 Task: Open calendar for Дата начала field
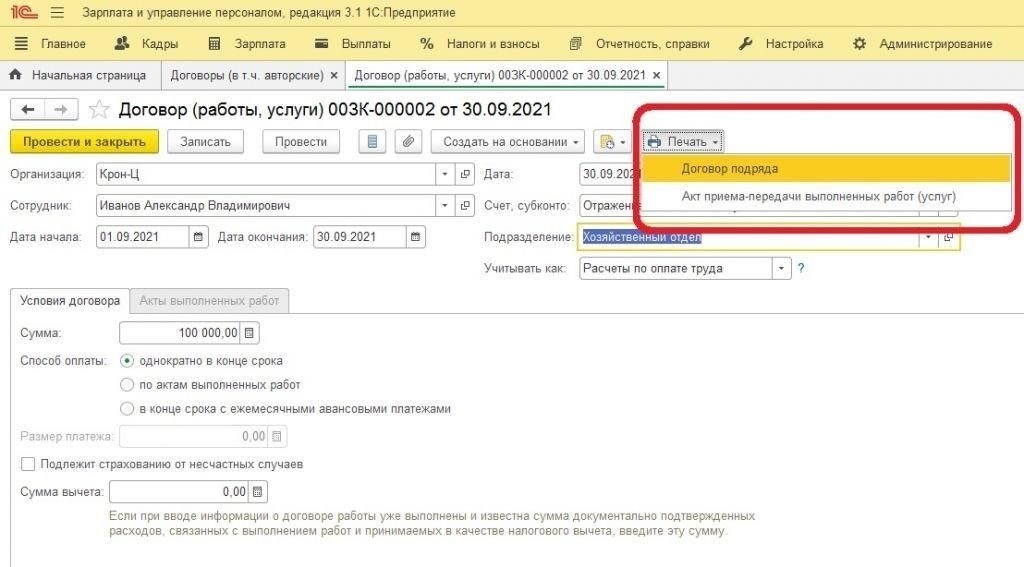[x=199, y=237]
